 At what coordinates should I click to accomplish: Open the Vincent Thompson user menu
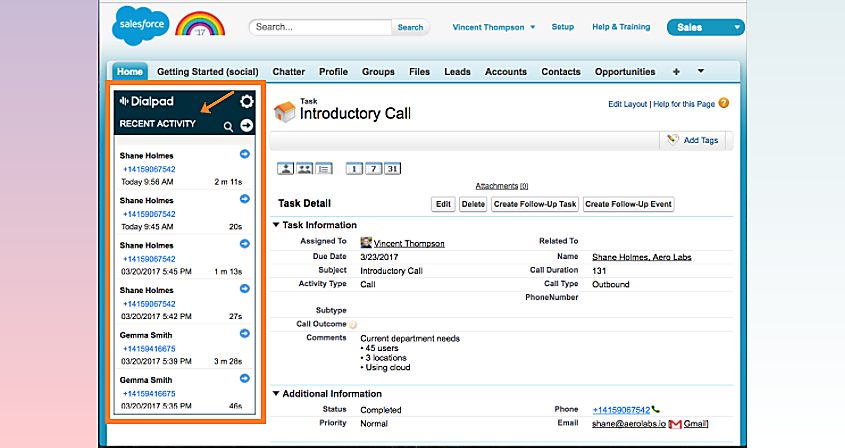(494, 27)
